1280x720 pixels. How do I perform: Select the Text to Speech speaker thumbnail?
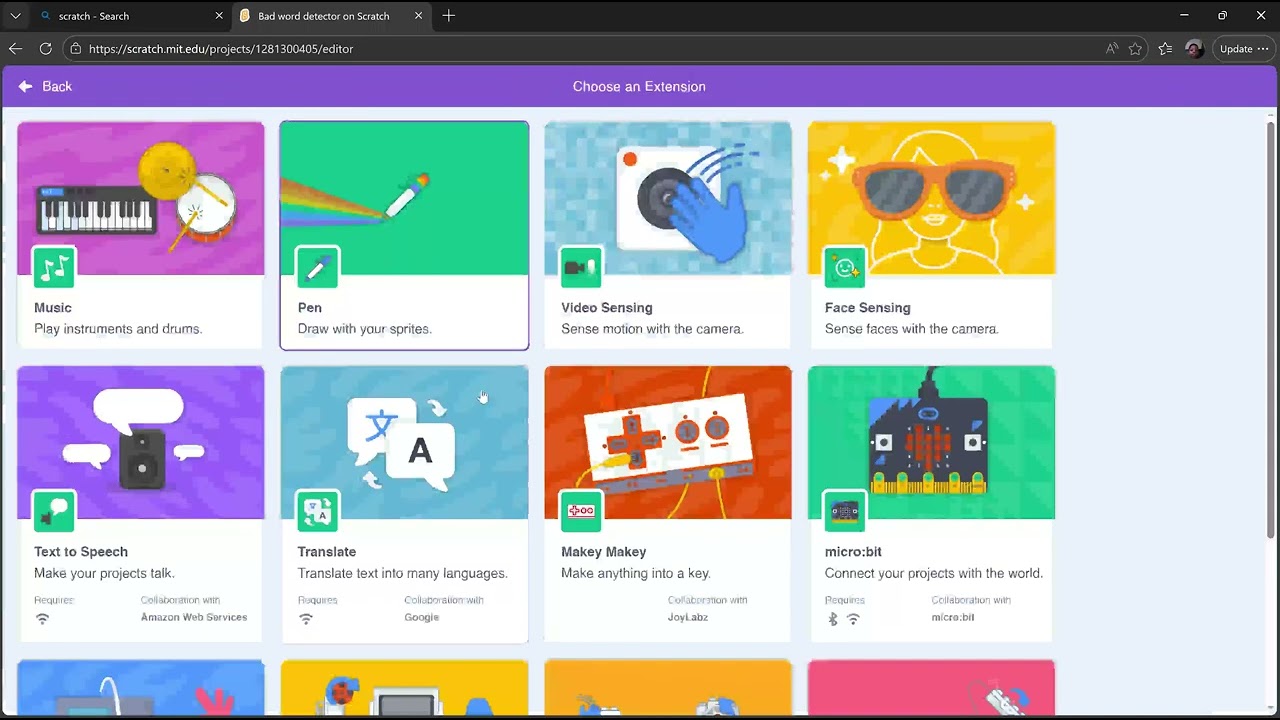coord(141,442)
